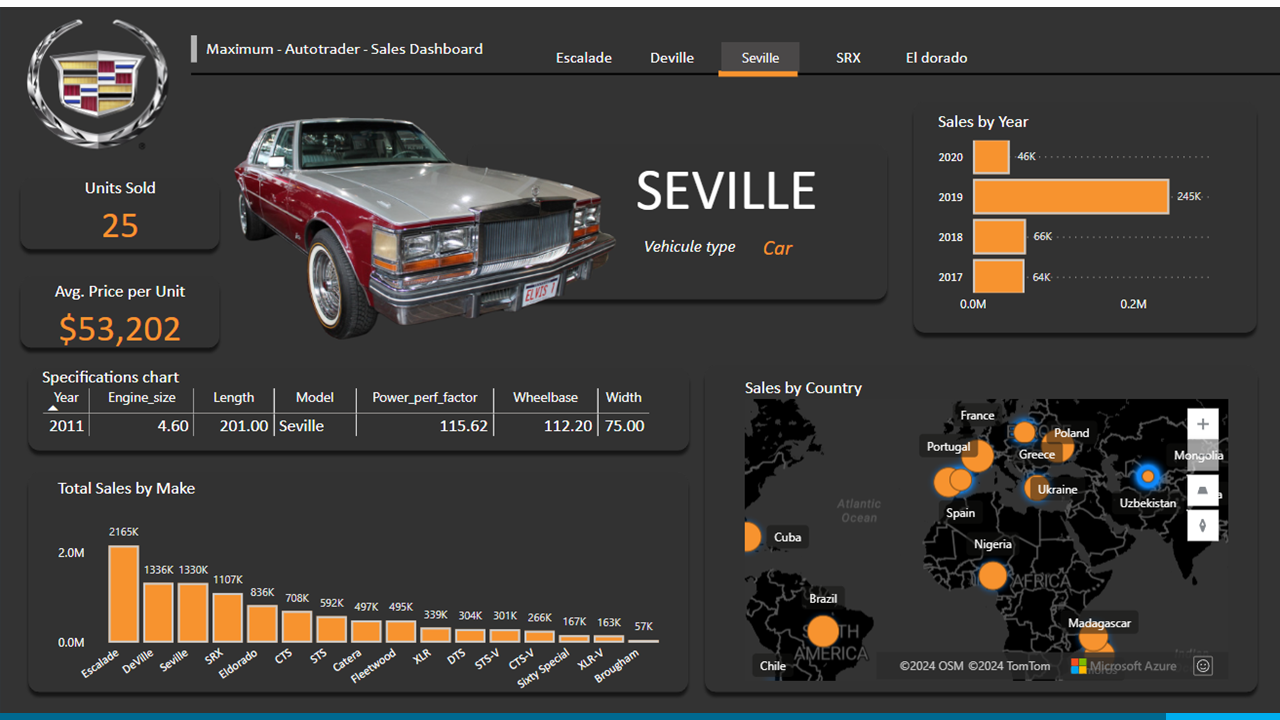Viewport: 1280px width, 720px height.
Task: Click the Microsoft Azure logo on map
Action: point(1123,666)
